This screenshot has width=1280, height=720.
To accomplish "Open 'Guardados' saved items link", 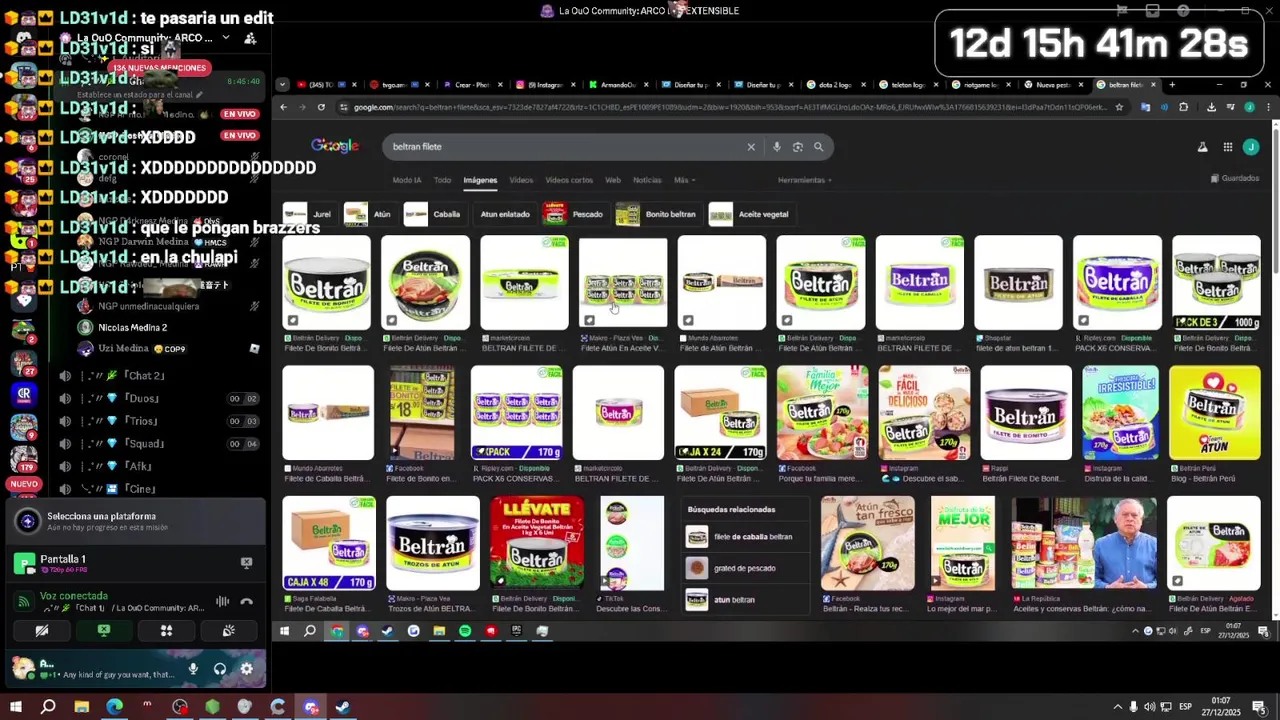I will click(1235, 178).
